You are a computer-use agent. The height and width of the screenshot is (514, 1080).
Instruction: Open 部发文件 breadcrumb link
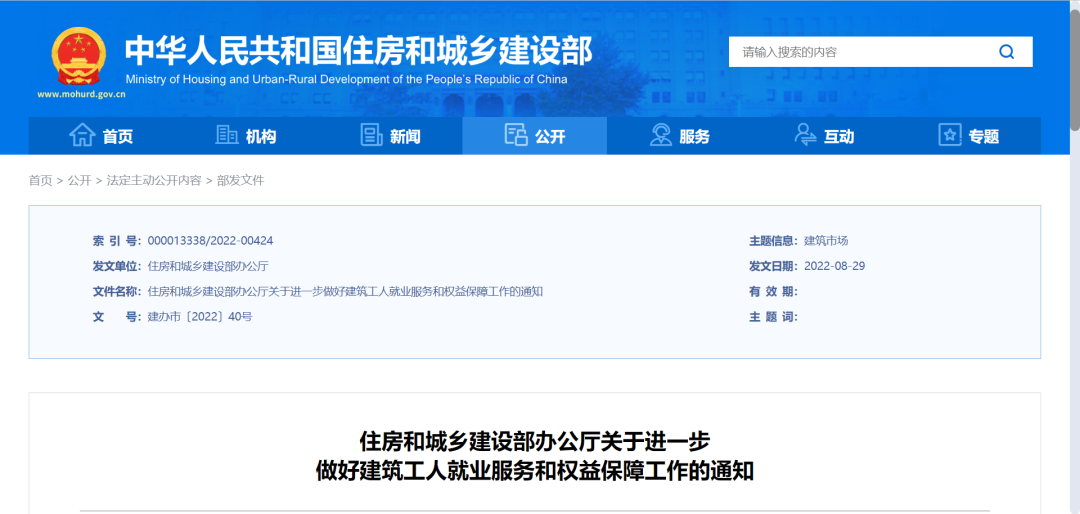click(x=240, y=181)
